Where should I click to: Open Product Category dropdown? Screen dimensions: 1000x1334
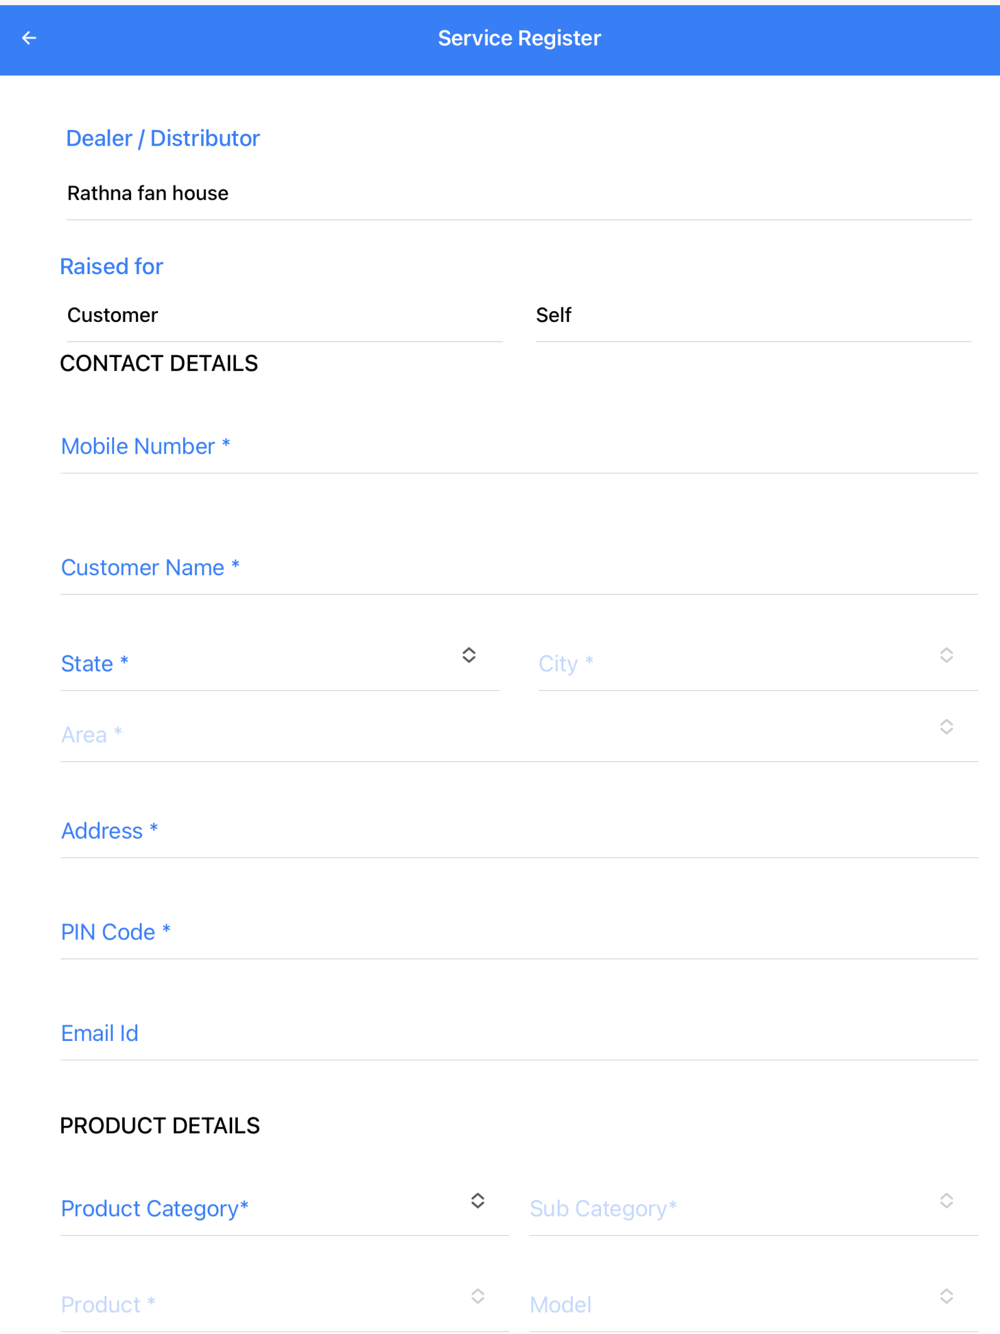(x=260, y=1209)
